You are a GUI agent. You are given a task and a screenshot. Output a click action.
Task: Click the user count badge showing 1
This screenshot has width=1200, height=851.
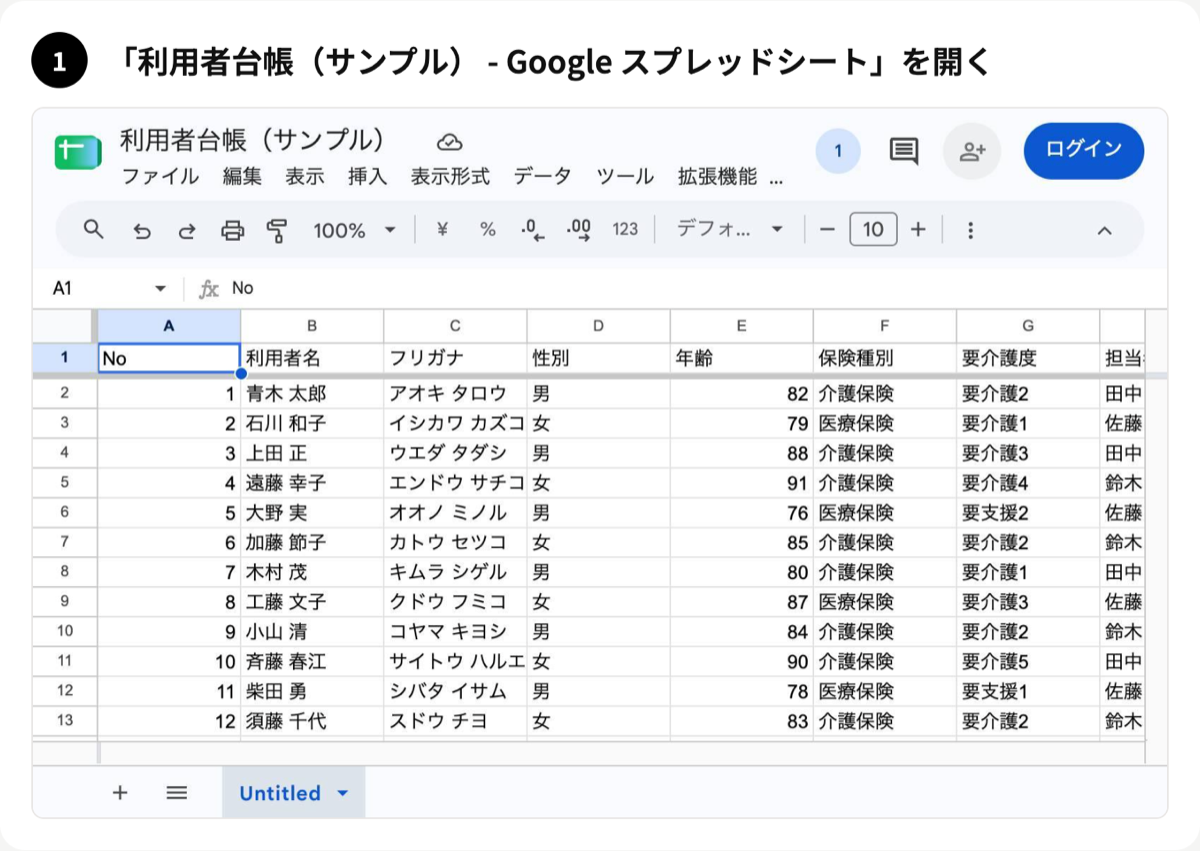click(x=838, y=152)
